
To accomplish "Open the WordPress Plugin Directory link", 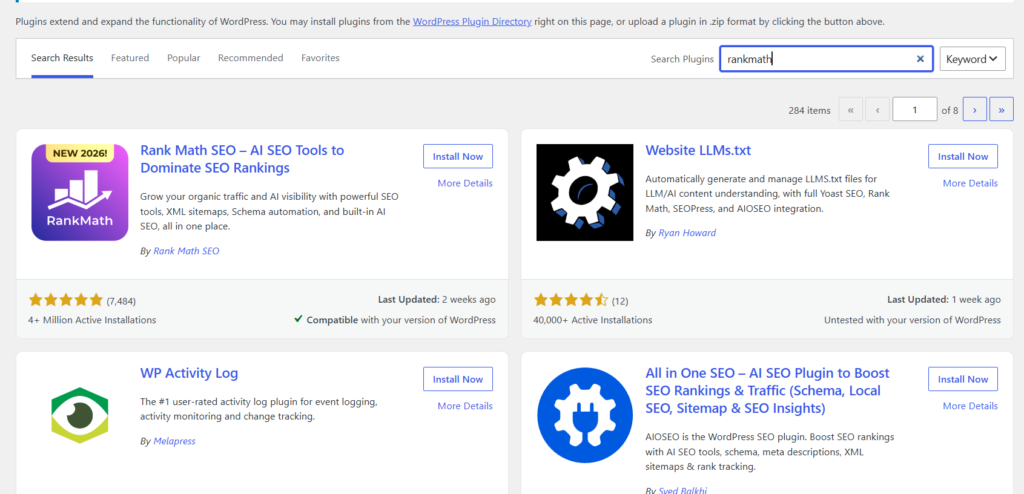I will click(472, 22).
